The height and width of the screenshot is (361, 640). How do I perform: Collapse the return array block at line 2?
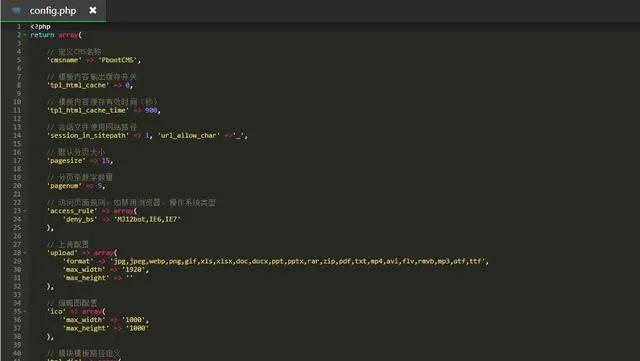click(25, 35)
